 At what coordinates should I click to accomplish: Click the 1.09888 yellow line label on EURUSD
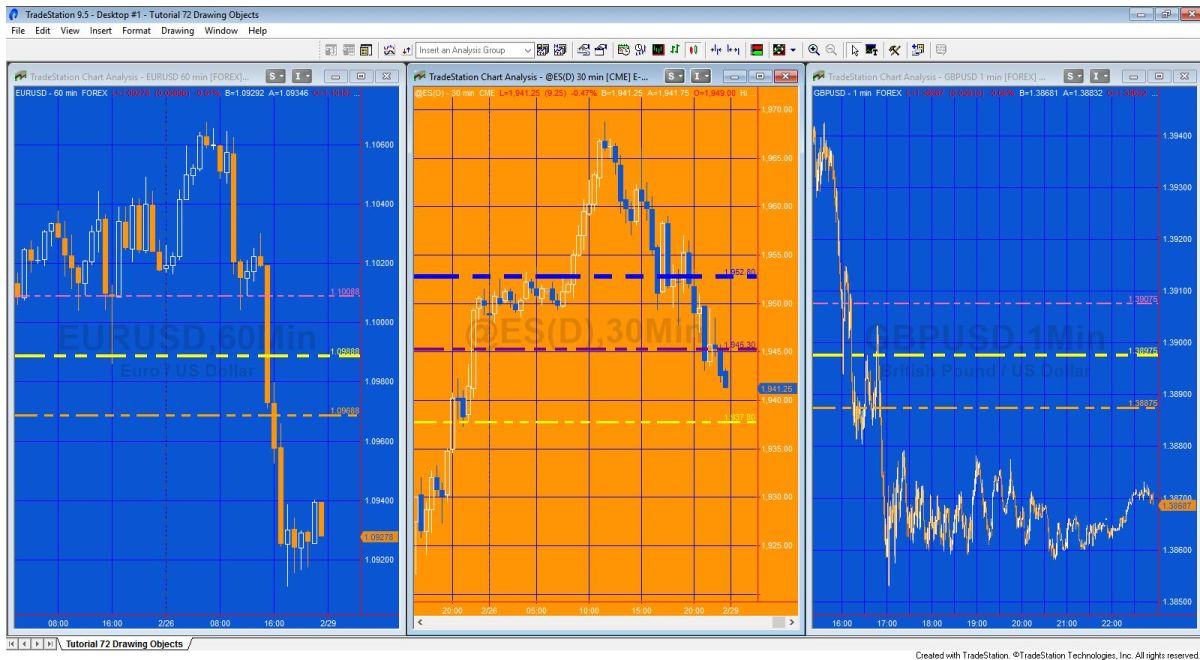pos(345,352)
